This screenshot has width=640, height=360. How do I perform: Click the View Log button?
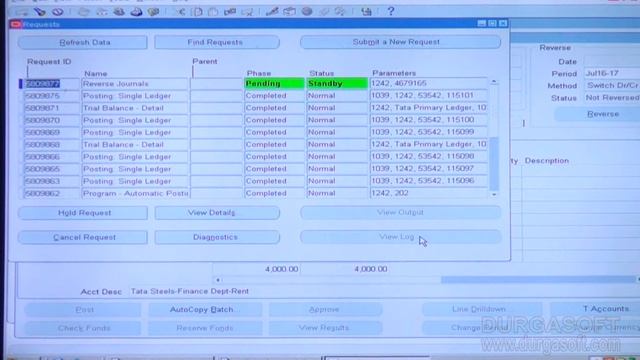pos(400,237)
